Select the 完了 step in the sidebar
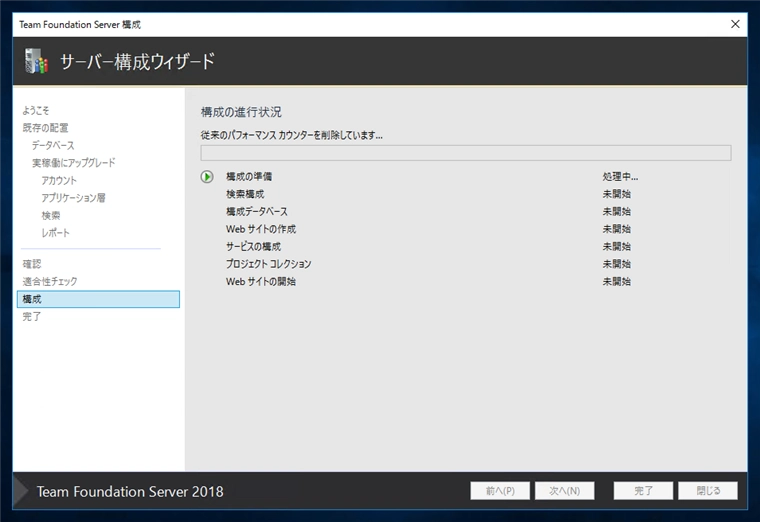 (32, 316)
